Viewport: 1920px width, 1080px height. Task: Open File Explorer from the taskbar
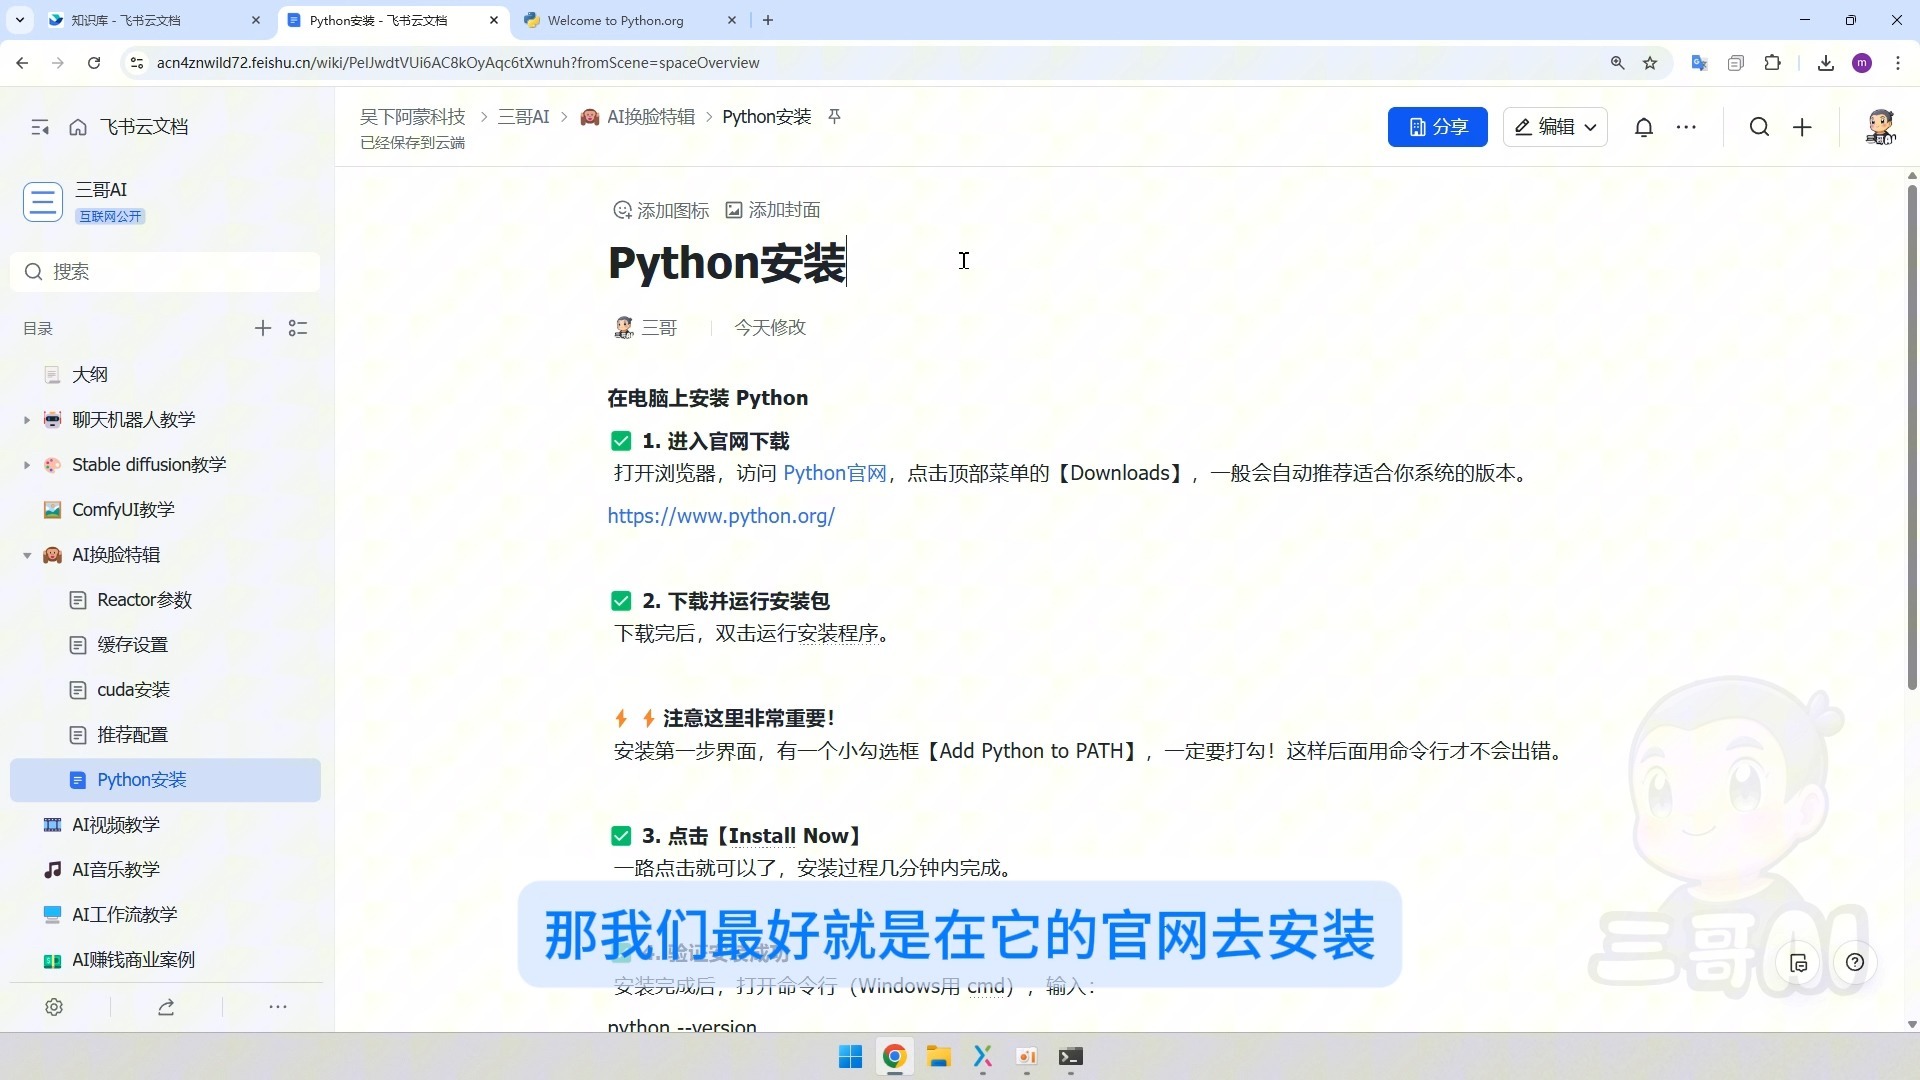938,1057
